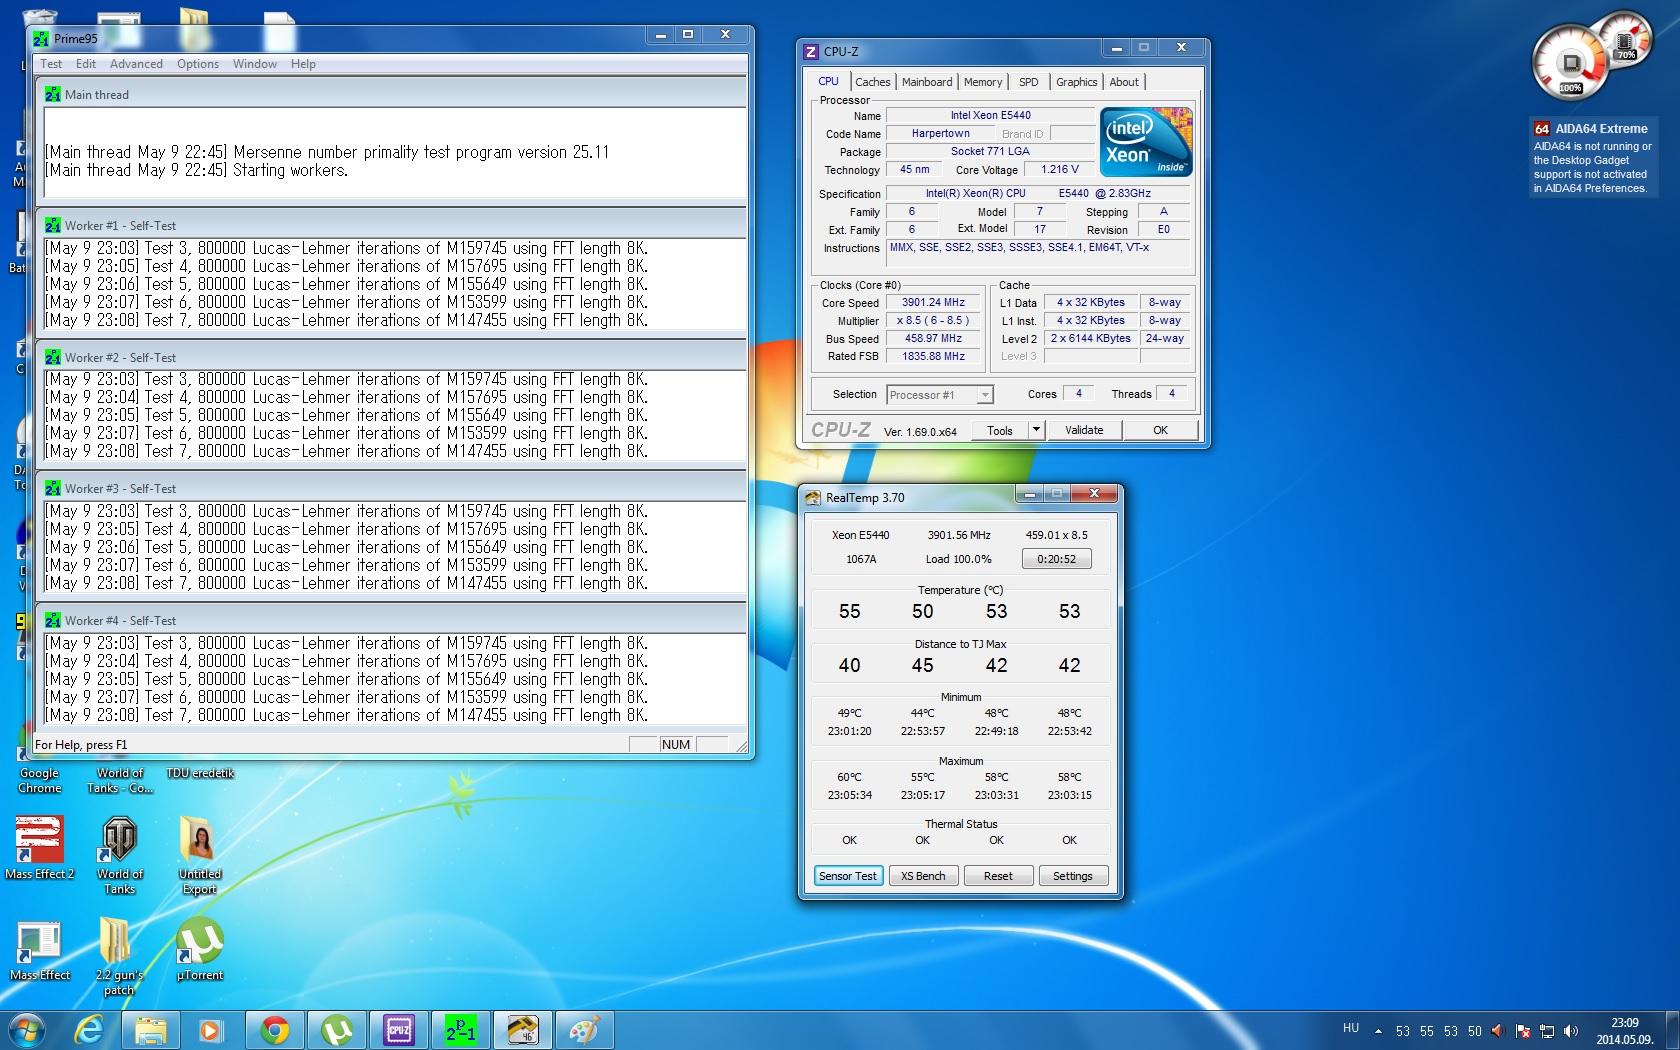Click the Core Speed 3901.24 MHz value
Image resolution: width=1680 pixels, height=1050 pixels.
point(934,302)
